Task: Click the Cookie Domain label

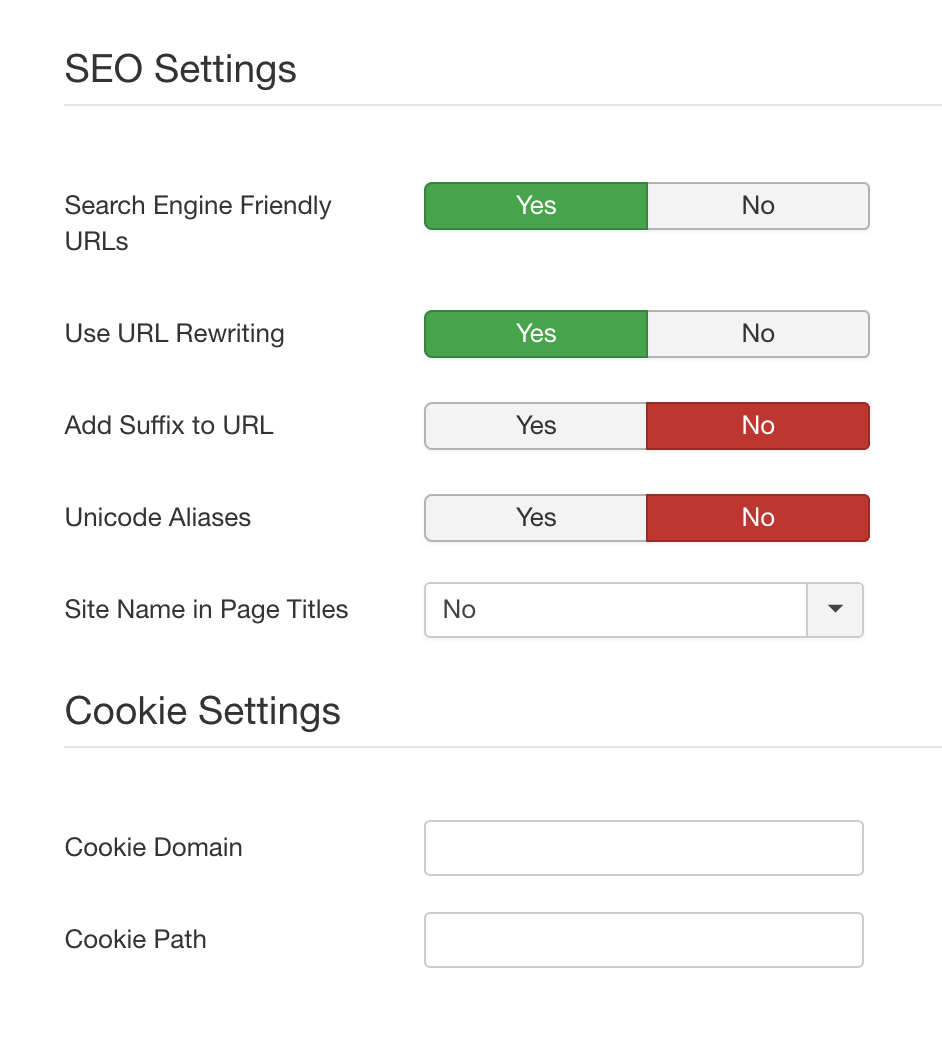Action: pyautogui.click(x=154, y=848)
